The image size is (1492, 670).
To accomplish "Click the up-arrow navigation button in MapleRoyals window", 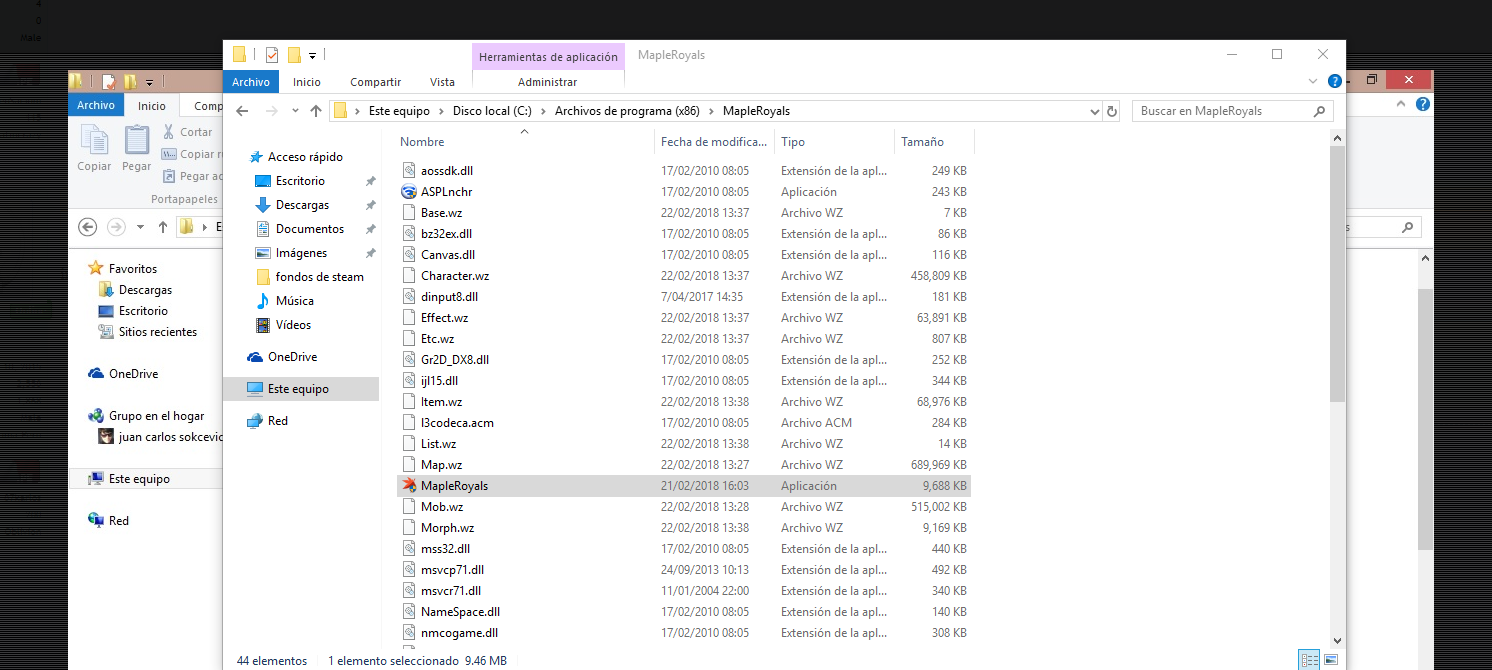I will (316, 111).
